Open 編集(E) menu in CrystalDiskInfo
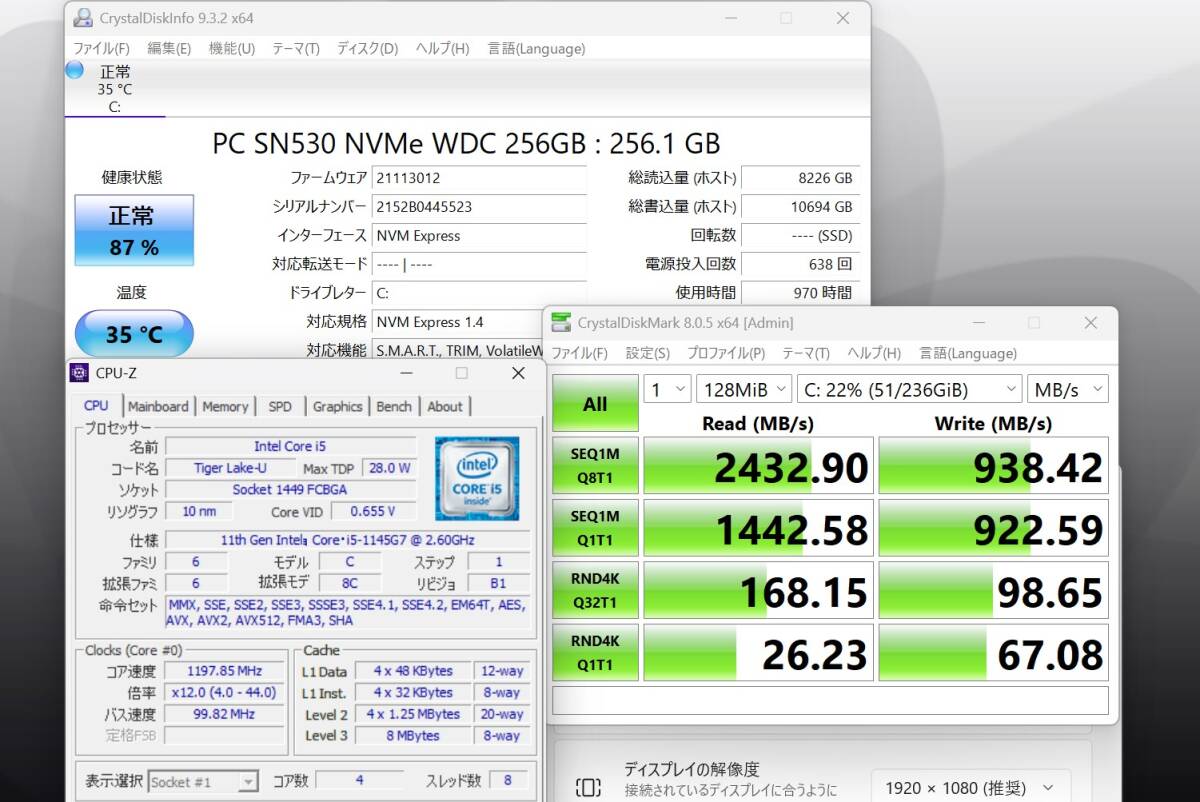 pyautogui.click(x=169, y=48)
